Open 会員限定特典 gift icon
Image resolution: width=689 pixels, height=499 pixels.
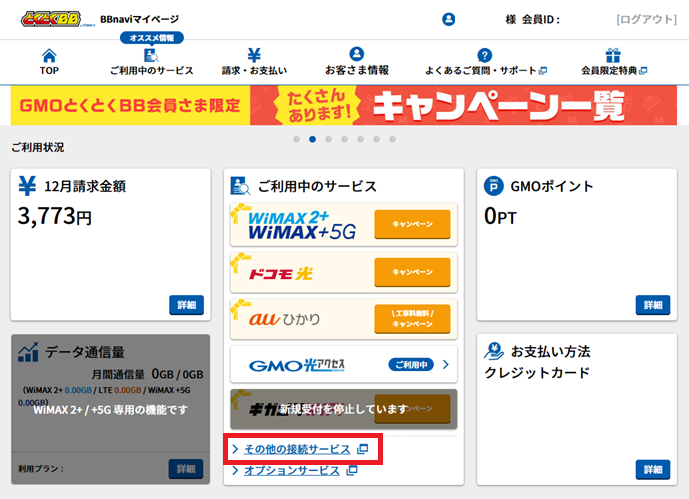(613, 62)
